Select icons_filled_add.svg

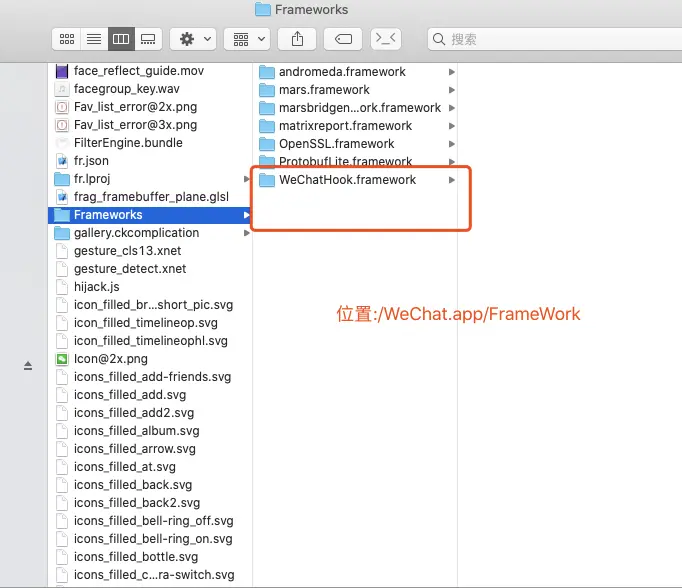(130, 395)
